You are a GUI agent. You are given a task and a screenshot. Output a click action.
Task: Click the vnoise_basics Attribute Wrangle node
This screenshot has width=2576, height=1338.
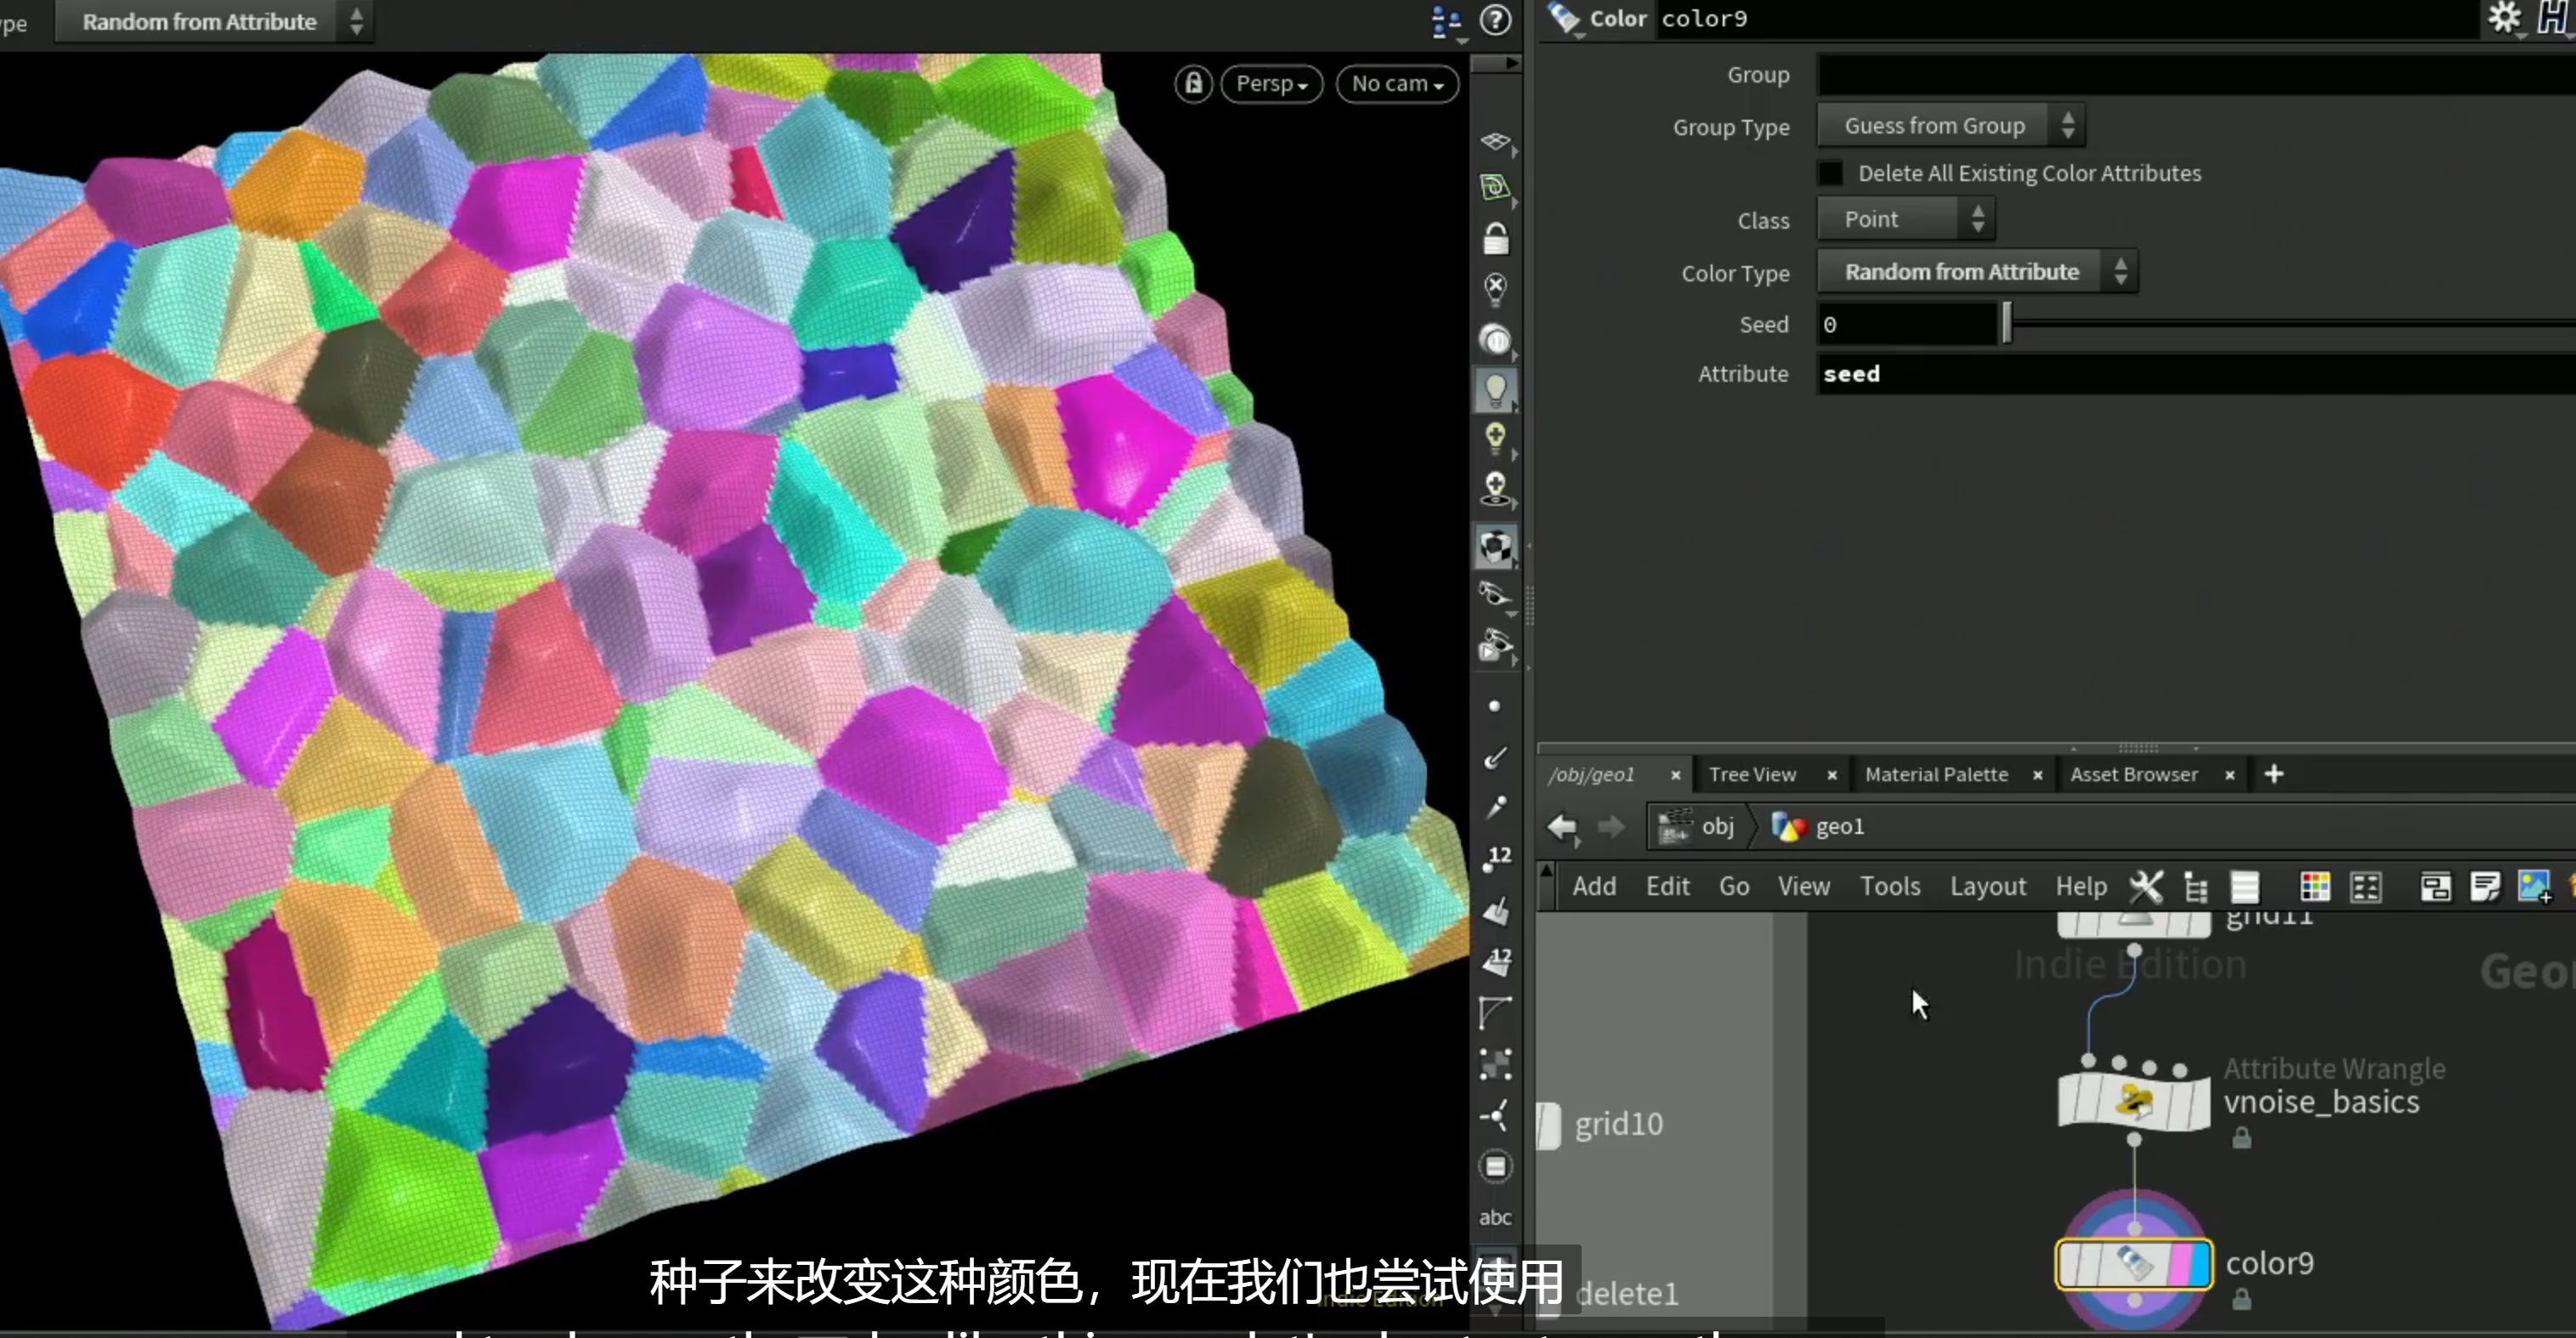click(2133, 1101)
